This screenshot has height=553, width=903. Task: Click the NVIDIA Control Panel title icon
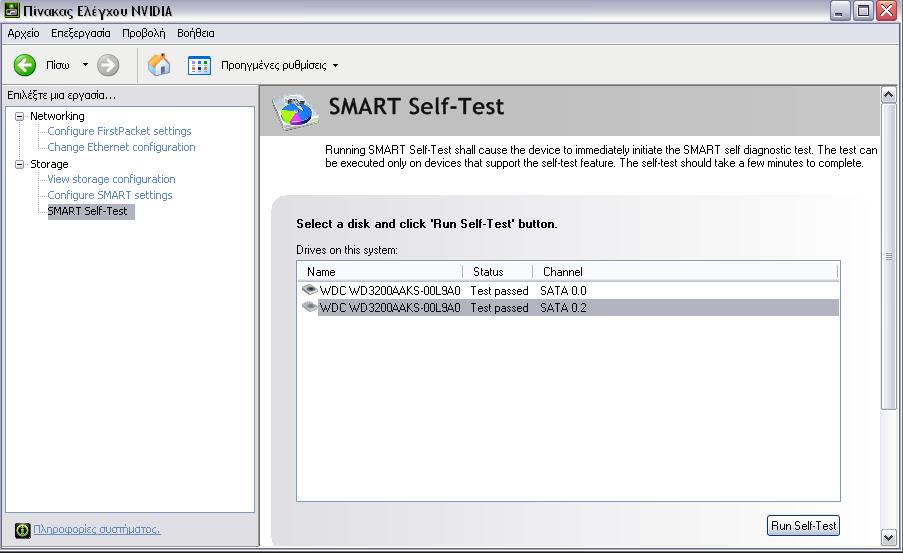point(12,10)
